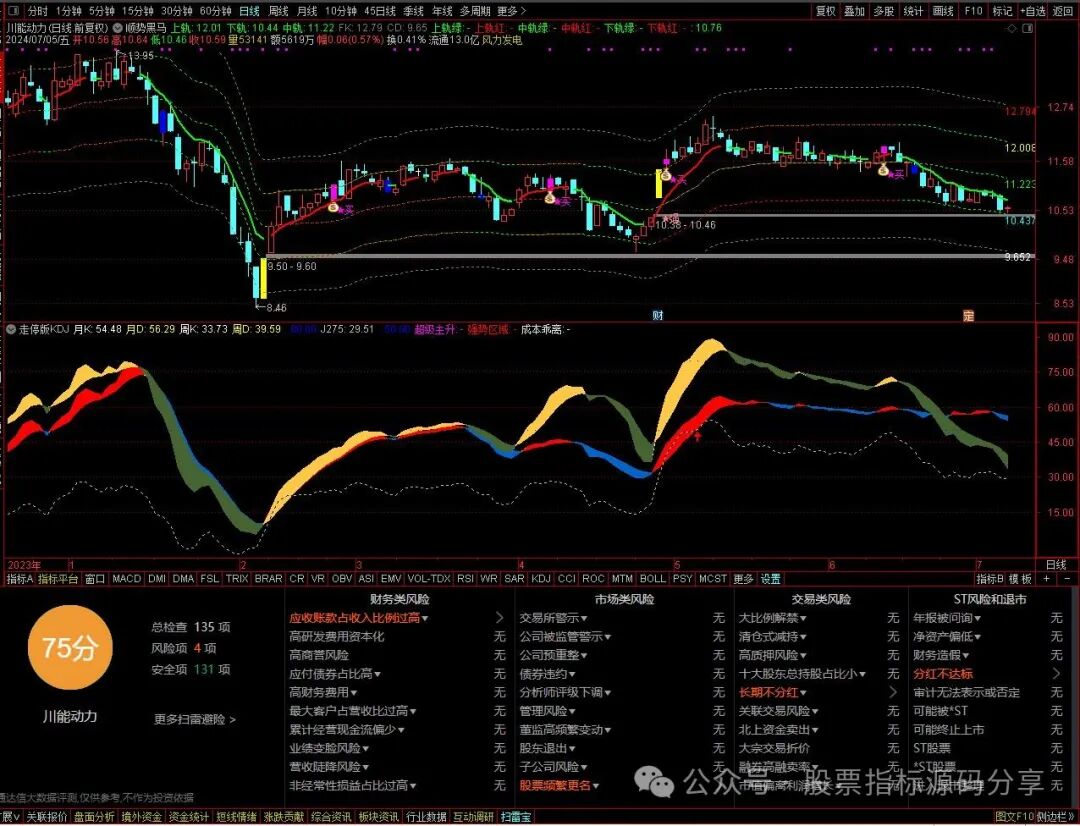Click the 统计 button
Image resolution: width=1080 pixels, height=826 pixels.
point(913,11)
